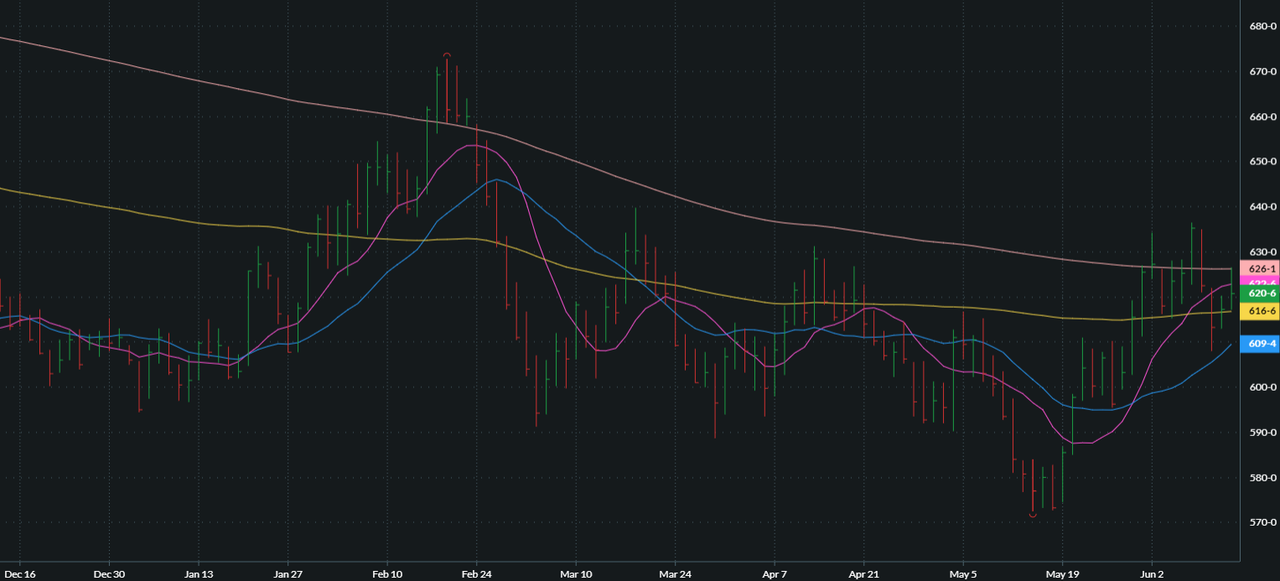Click the Mar 10 date label

pyautogui.click(x=576, y=574)
